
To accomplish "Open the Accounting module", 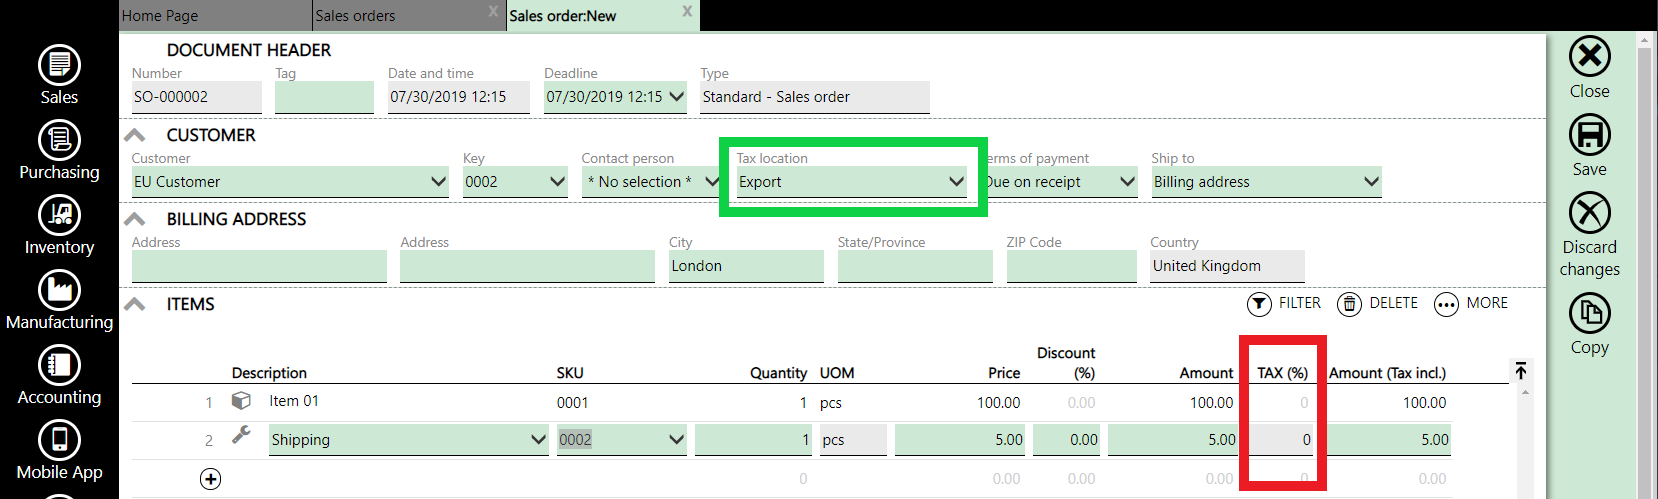I will pos(59,366).
